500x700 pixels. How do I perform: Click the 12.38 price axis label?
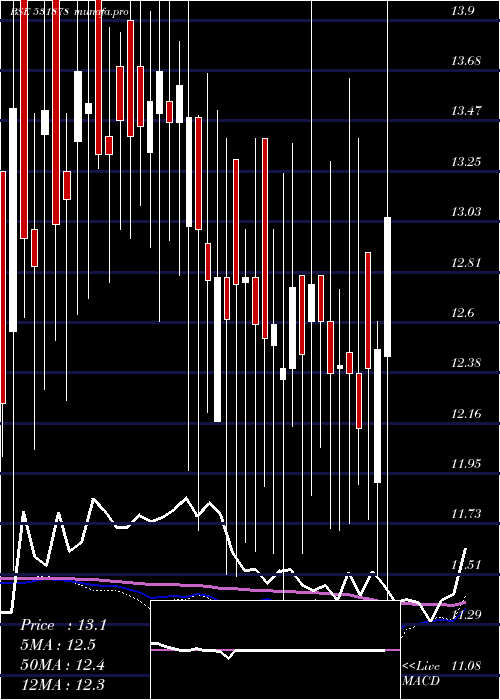[x=466, y=363]
